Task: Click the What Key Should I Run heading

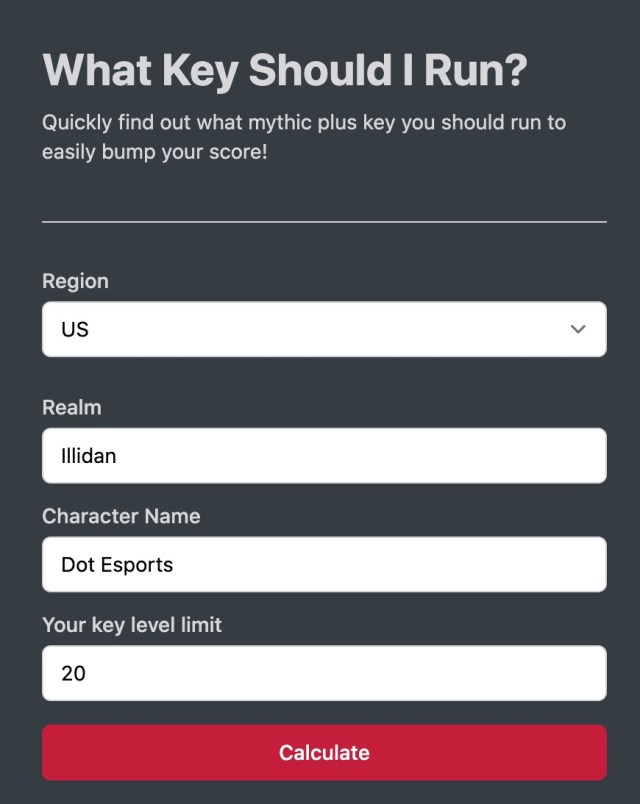Action: pyautogui.click(x=285, y=70)
